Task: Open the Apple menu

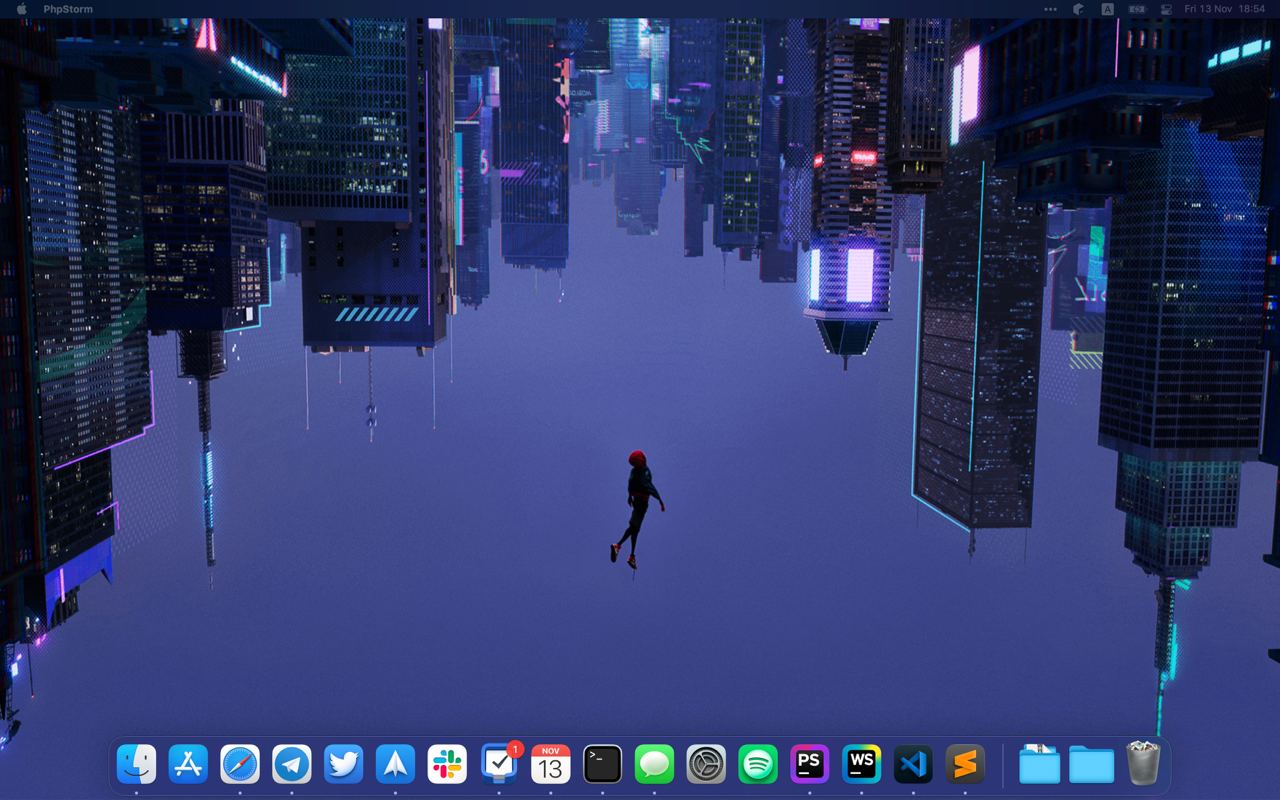Action: (x=22, y=8)
